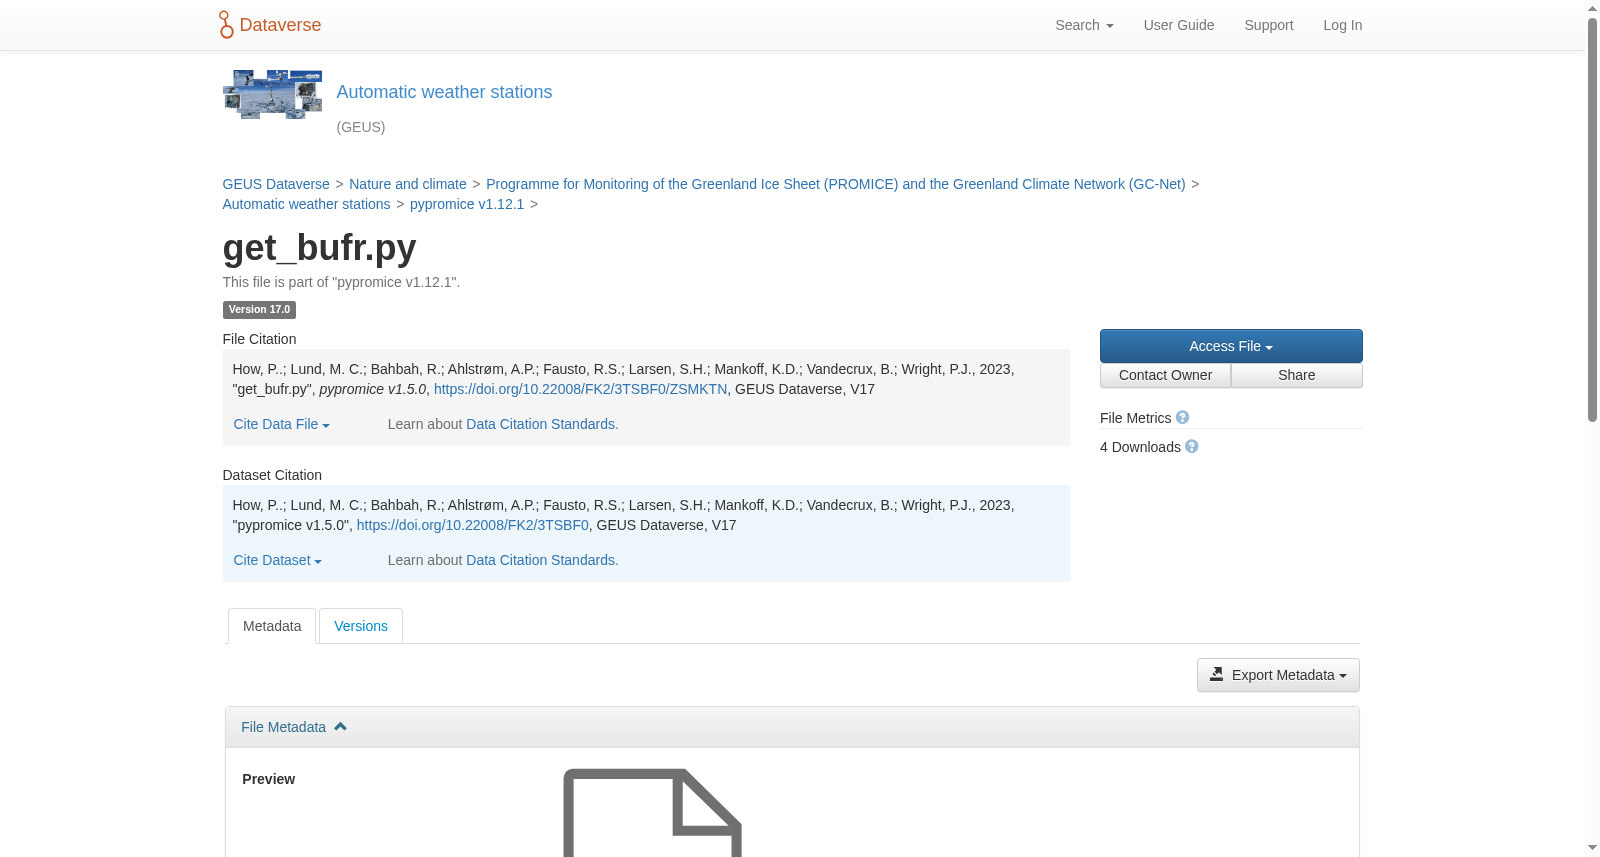Screen dimensions: 1600x857
Task: Collapse File Metadata with chevron icon
Action: coord(340,727)
